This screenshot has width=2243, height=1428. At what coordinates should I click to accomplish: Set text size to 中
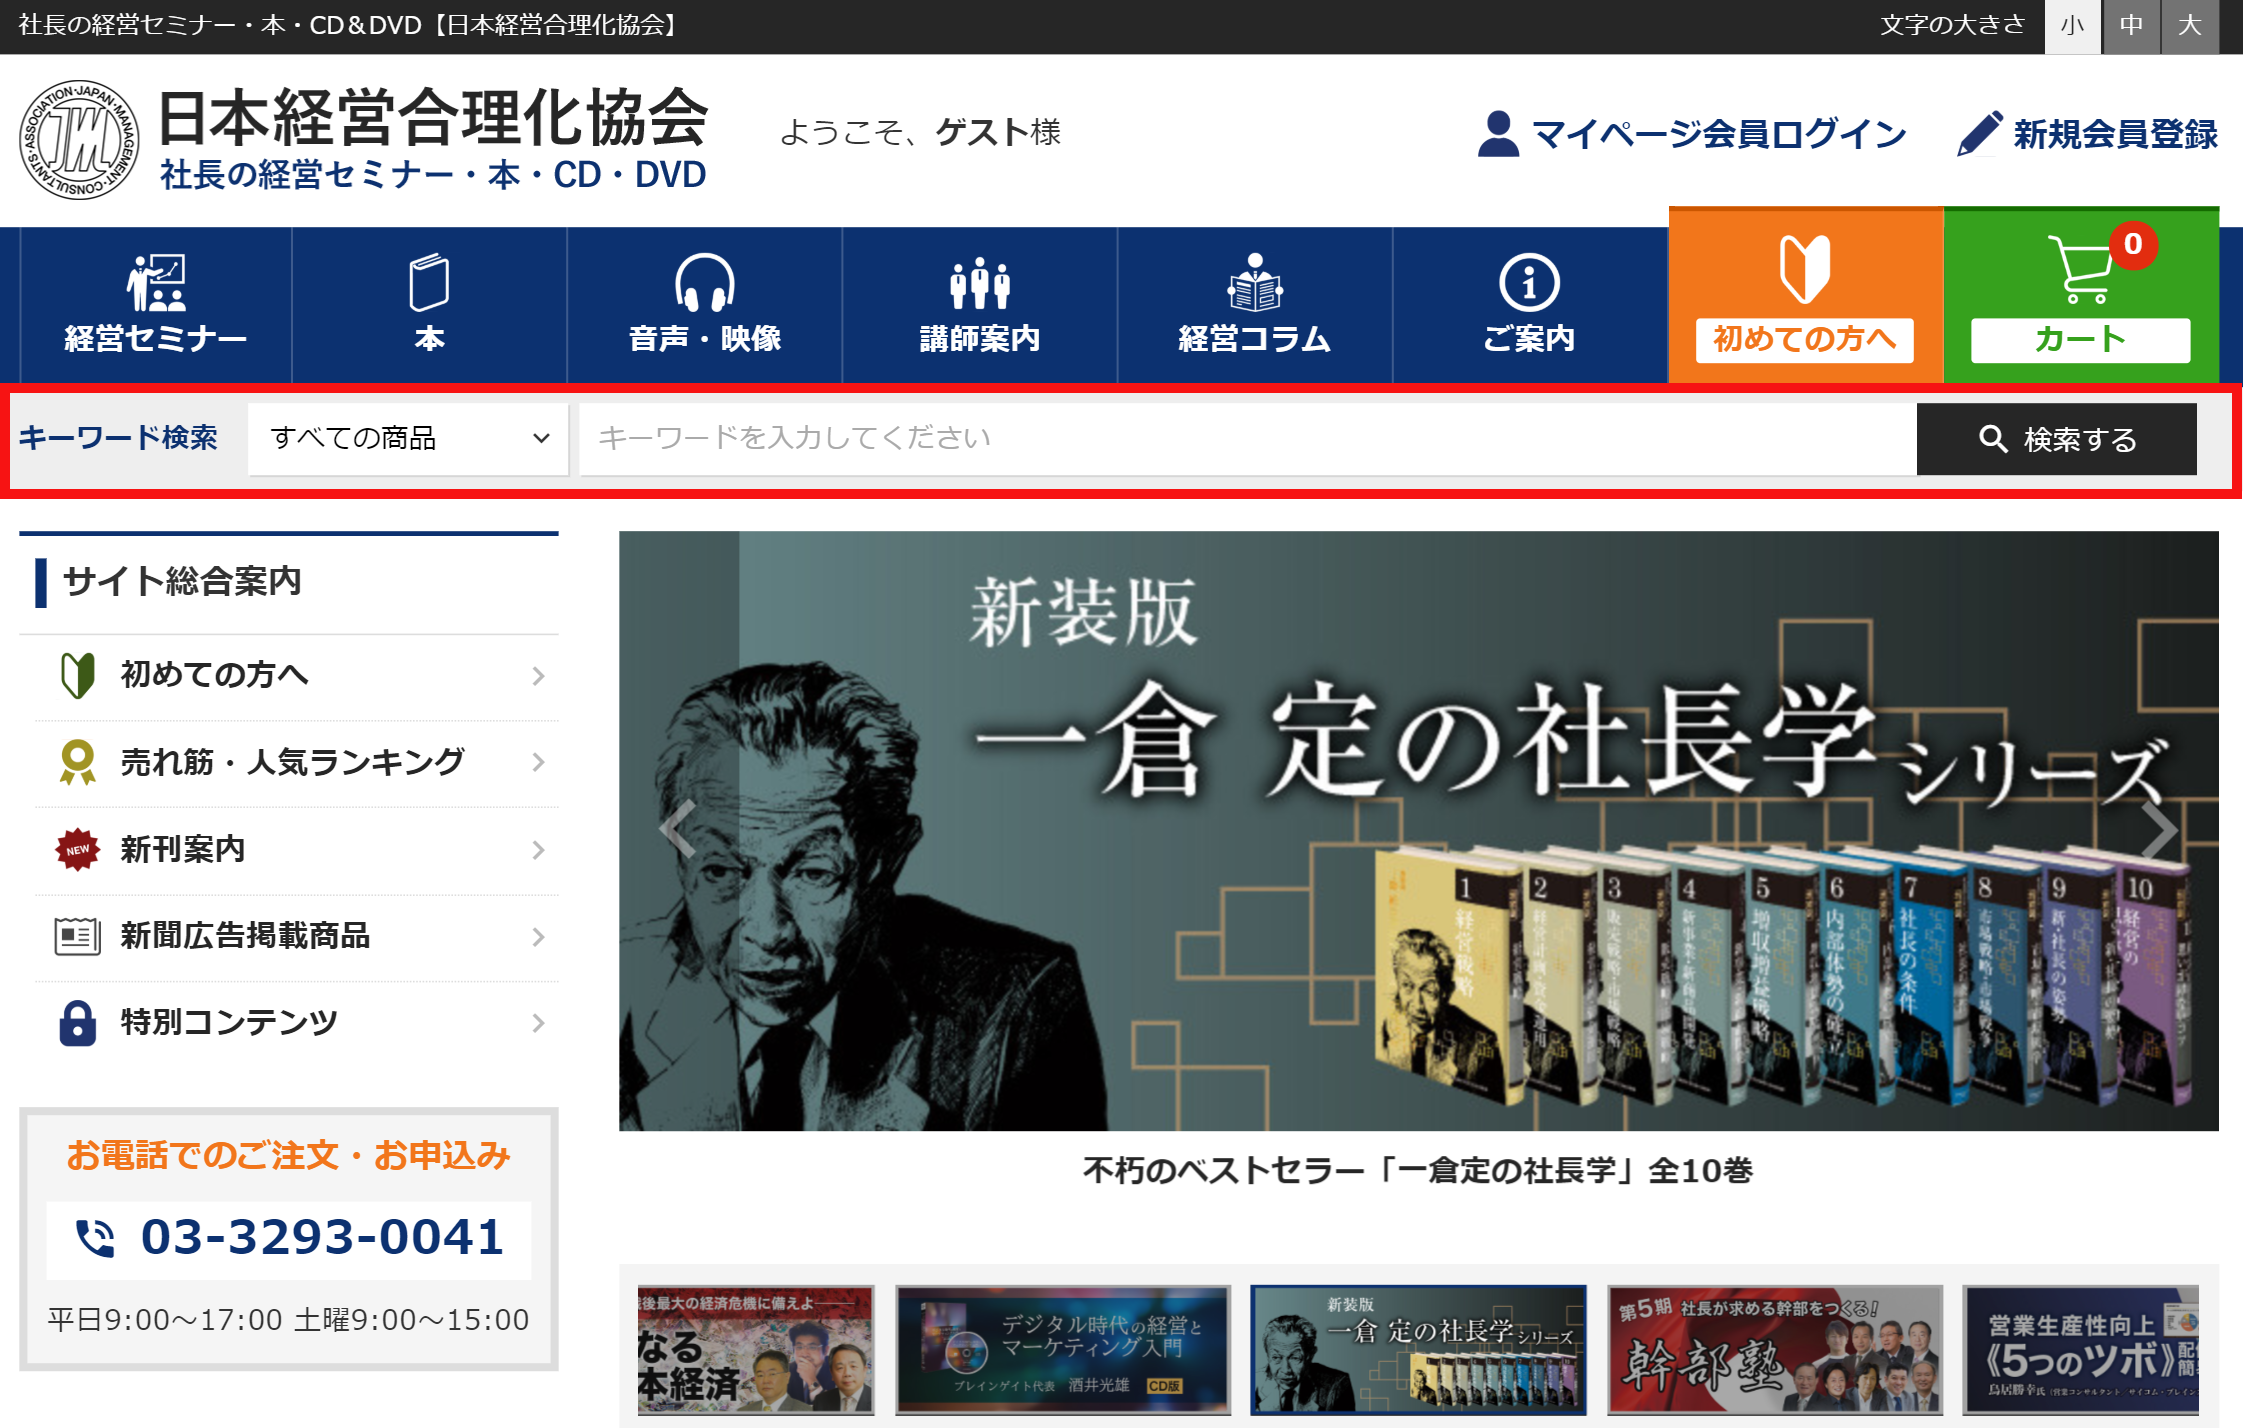coord(2131,26)
